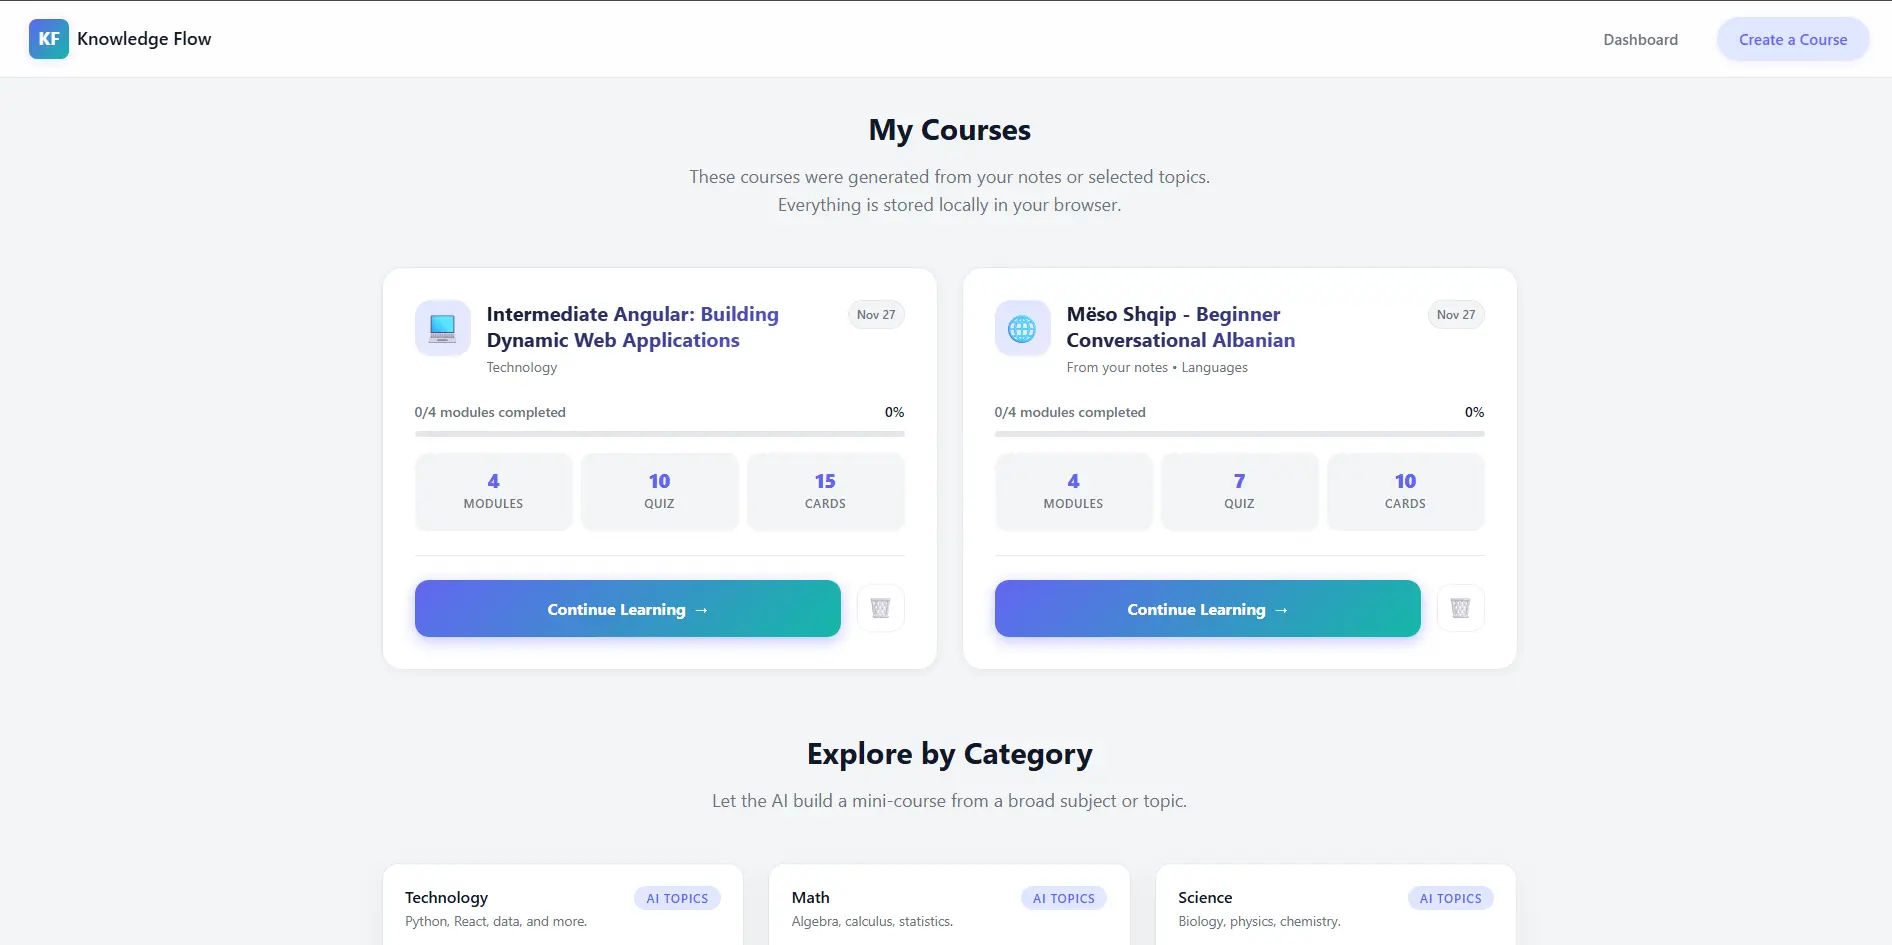
Task: Delete the Intermediate Angular course via trash icon
Action: (x=880, y=608)
